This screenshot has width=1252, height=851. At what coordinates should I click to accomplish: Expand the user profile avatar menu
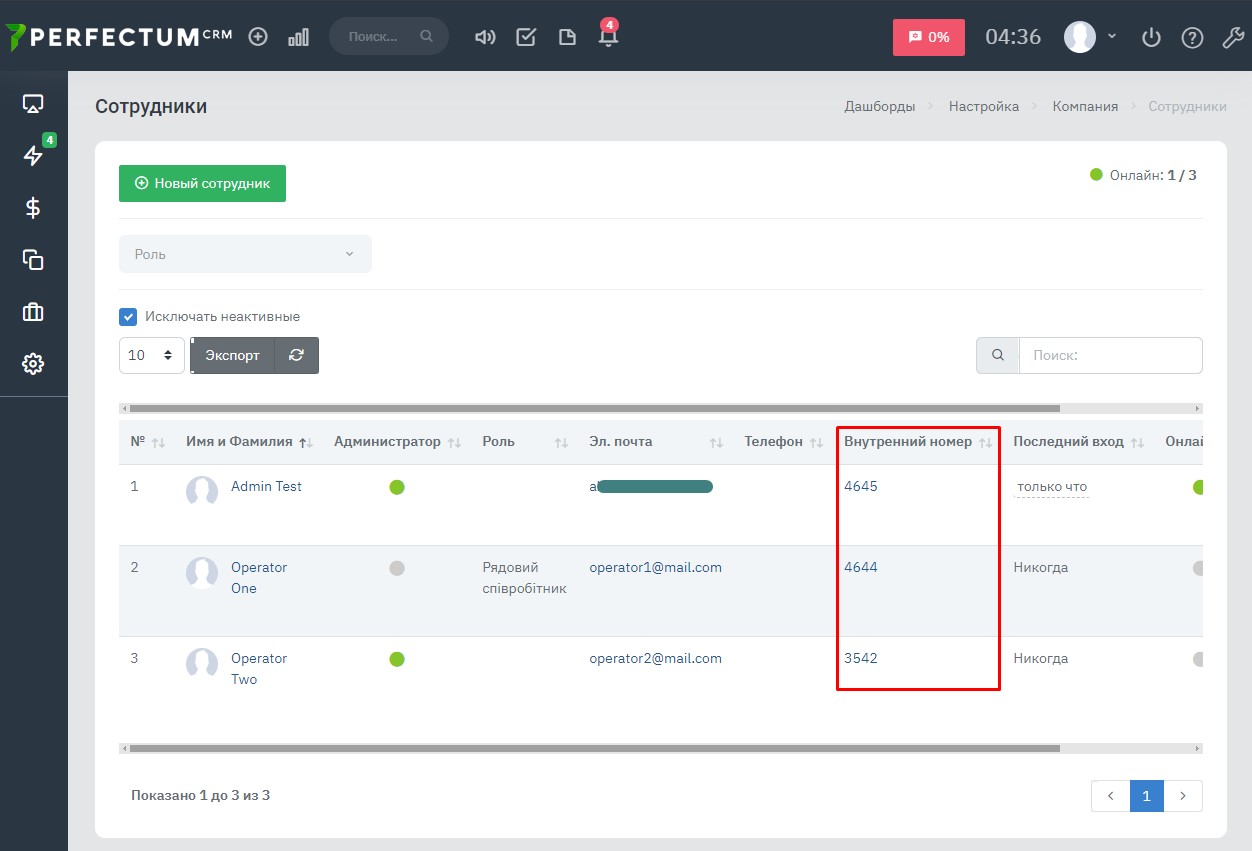click(x=1090, y=38)
